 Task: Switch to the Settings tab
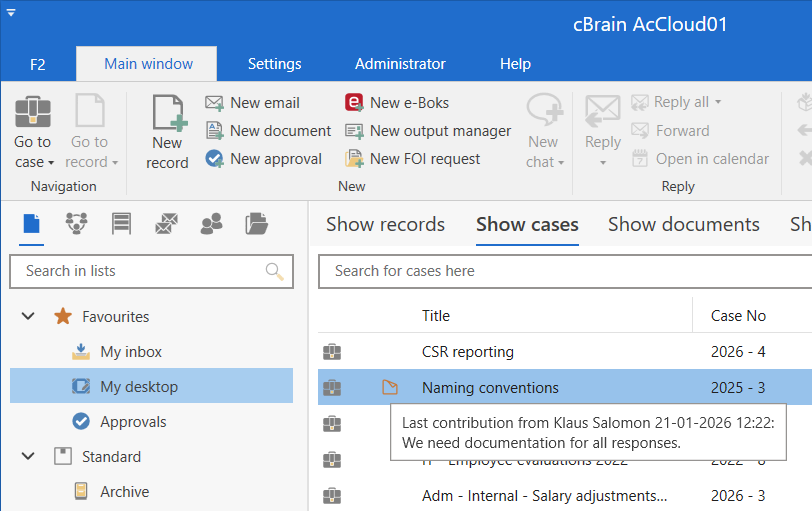274,64
